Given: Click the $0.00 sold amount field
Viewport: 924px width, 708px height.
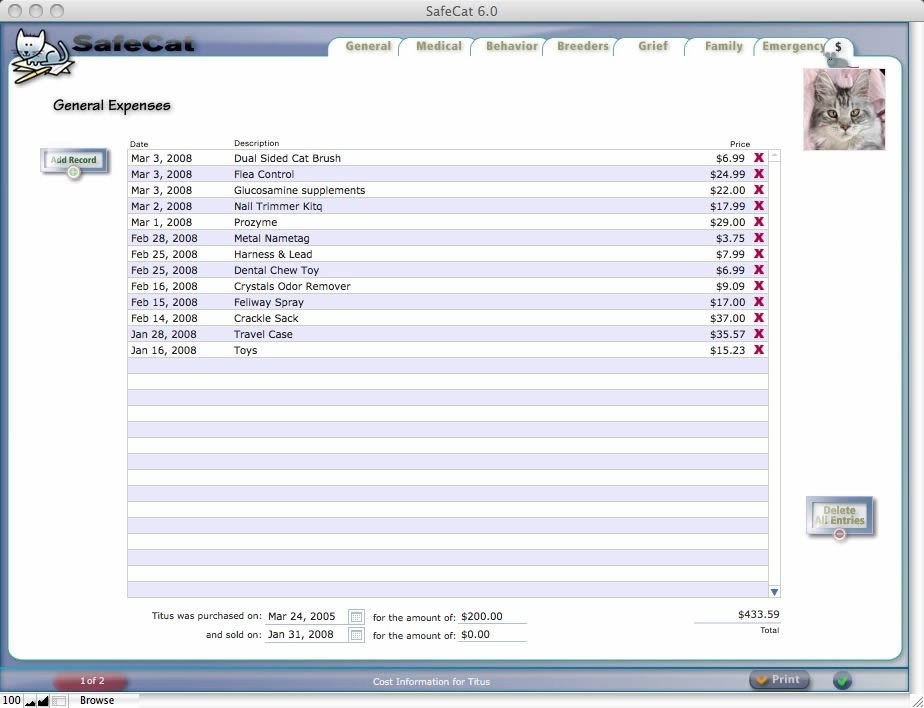Looking at the screenshot, I should coord(492,635).
